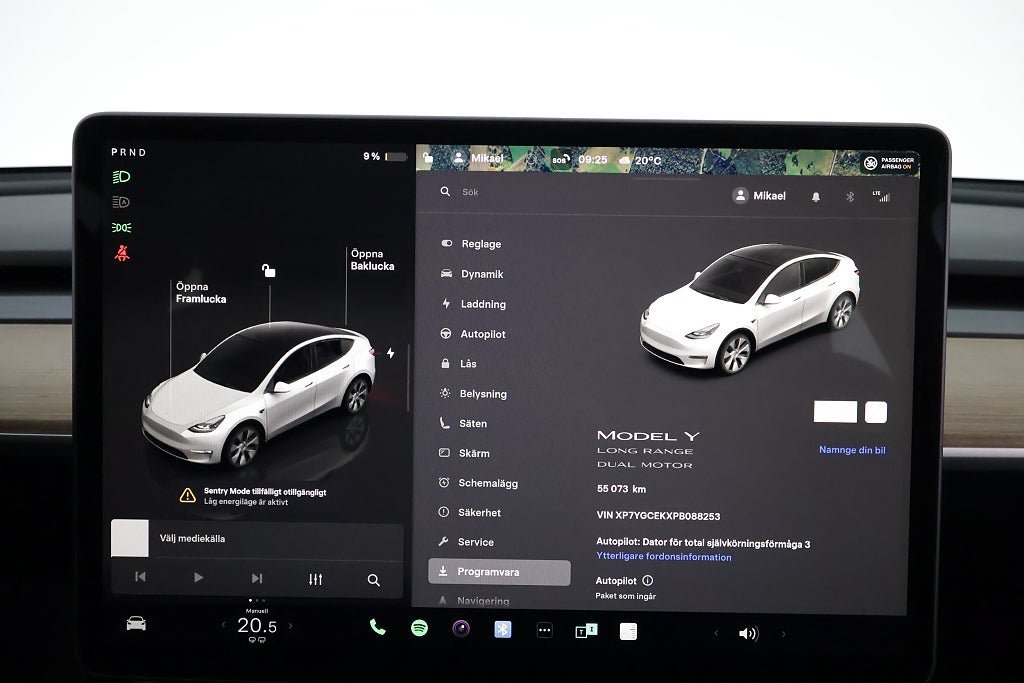Open car controls via car icon

pyautogui.click(x=136, y=623)
